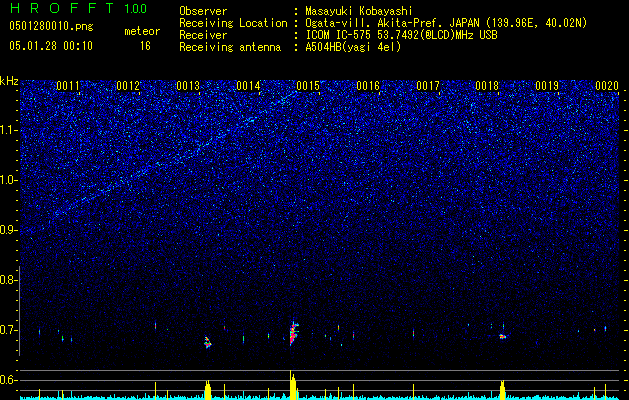Click the 0.7 kHz axis label
Image resolution: width=629 pixels, height=400 pixels.
pos(8,330)
